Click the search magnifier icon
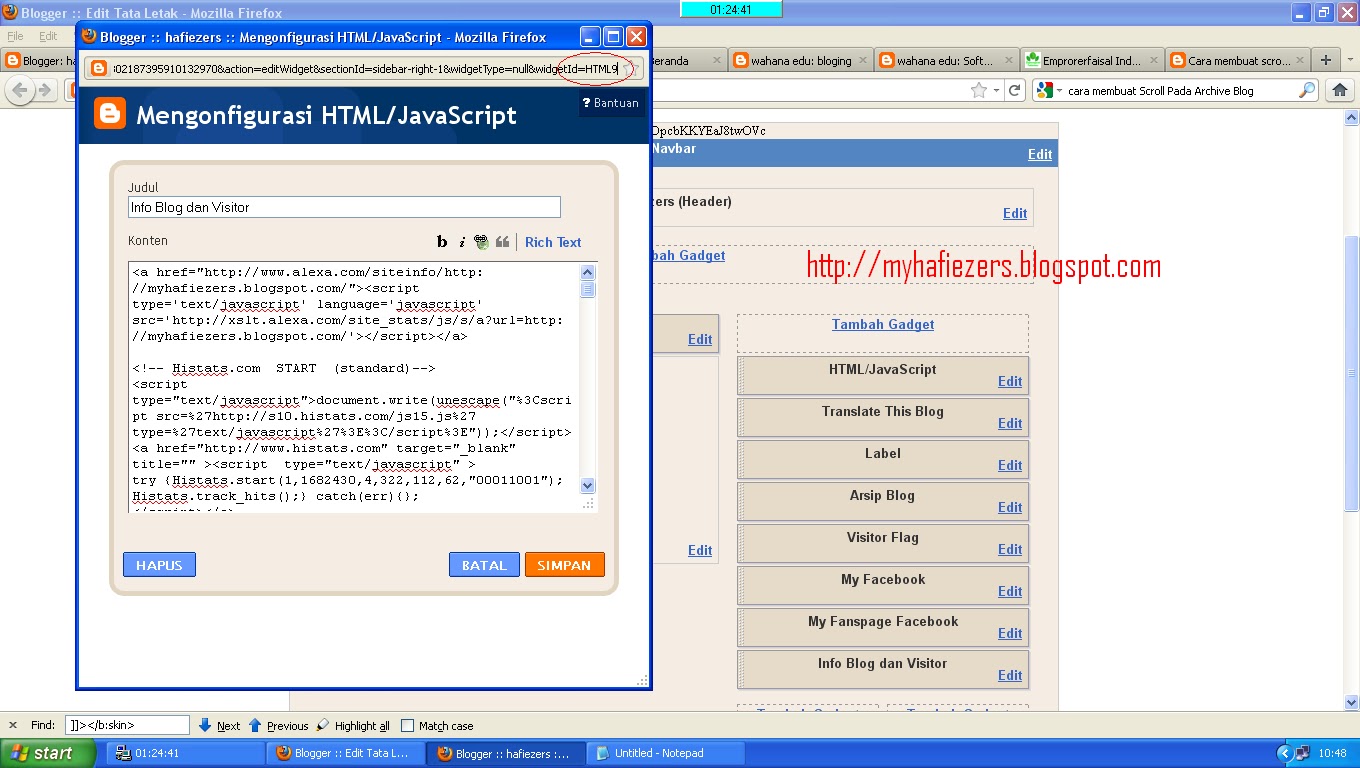 (1307, 90)
